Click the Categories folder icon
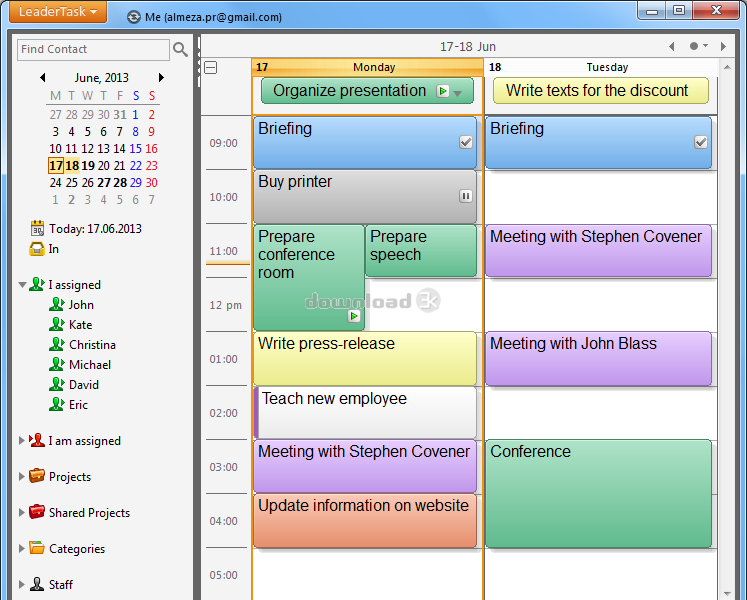 pyautogui.click(x=37, y=548)
